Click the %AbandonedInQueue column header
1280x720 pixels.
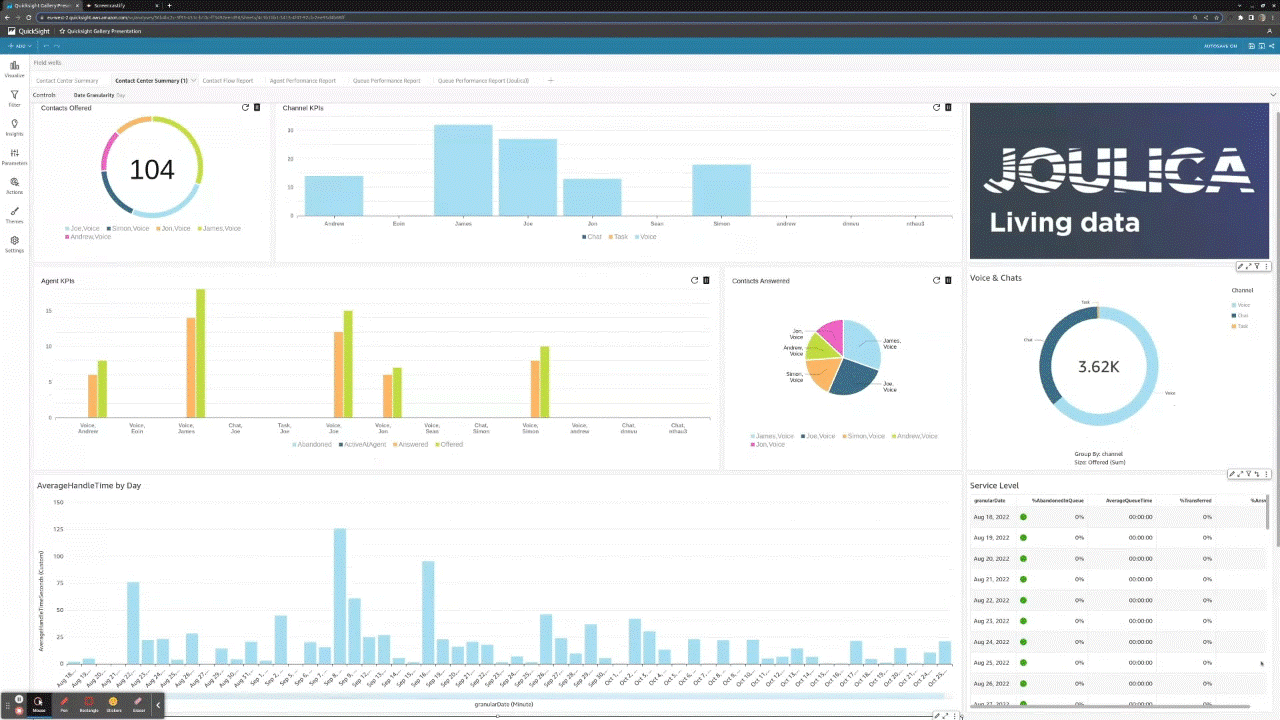click(1058, 500)
